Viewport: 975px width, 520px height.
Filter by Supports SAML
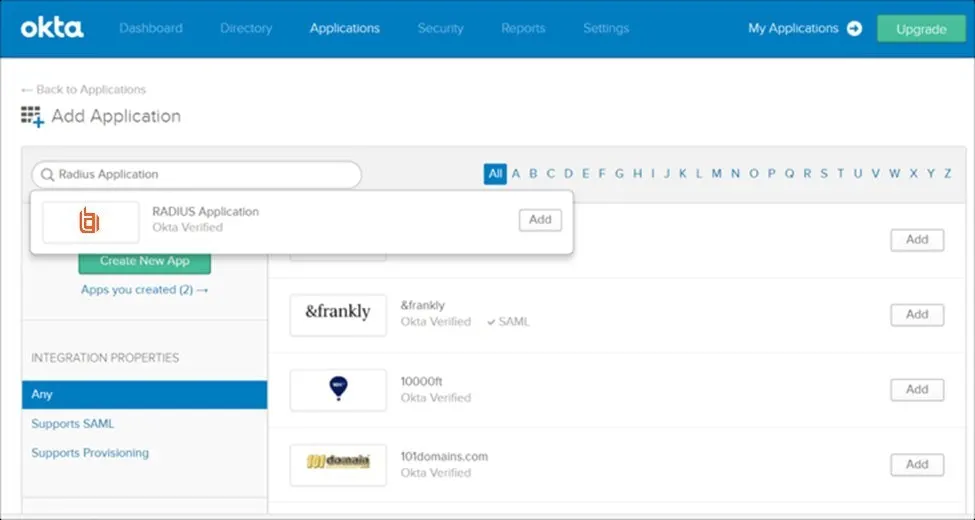pyautogui.click(x=73, y=424)
